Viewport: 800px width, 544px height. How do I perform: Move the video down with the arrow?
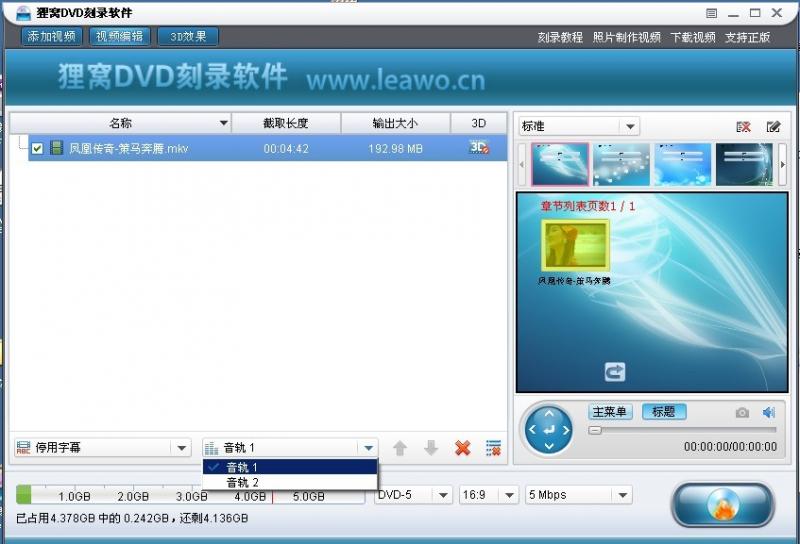point(431,448)
